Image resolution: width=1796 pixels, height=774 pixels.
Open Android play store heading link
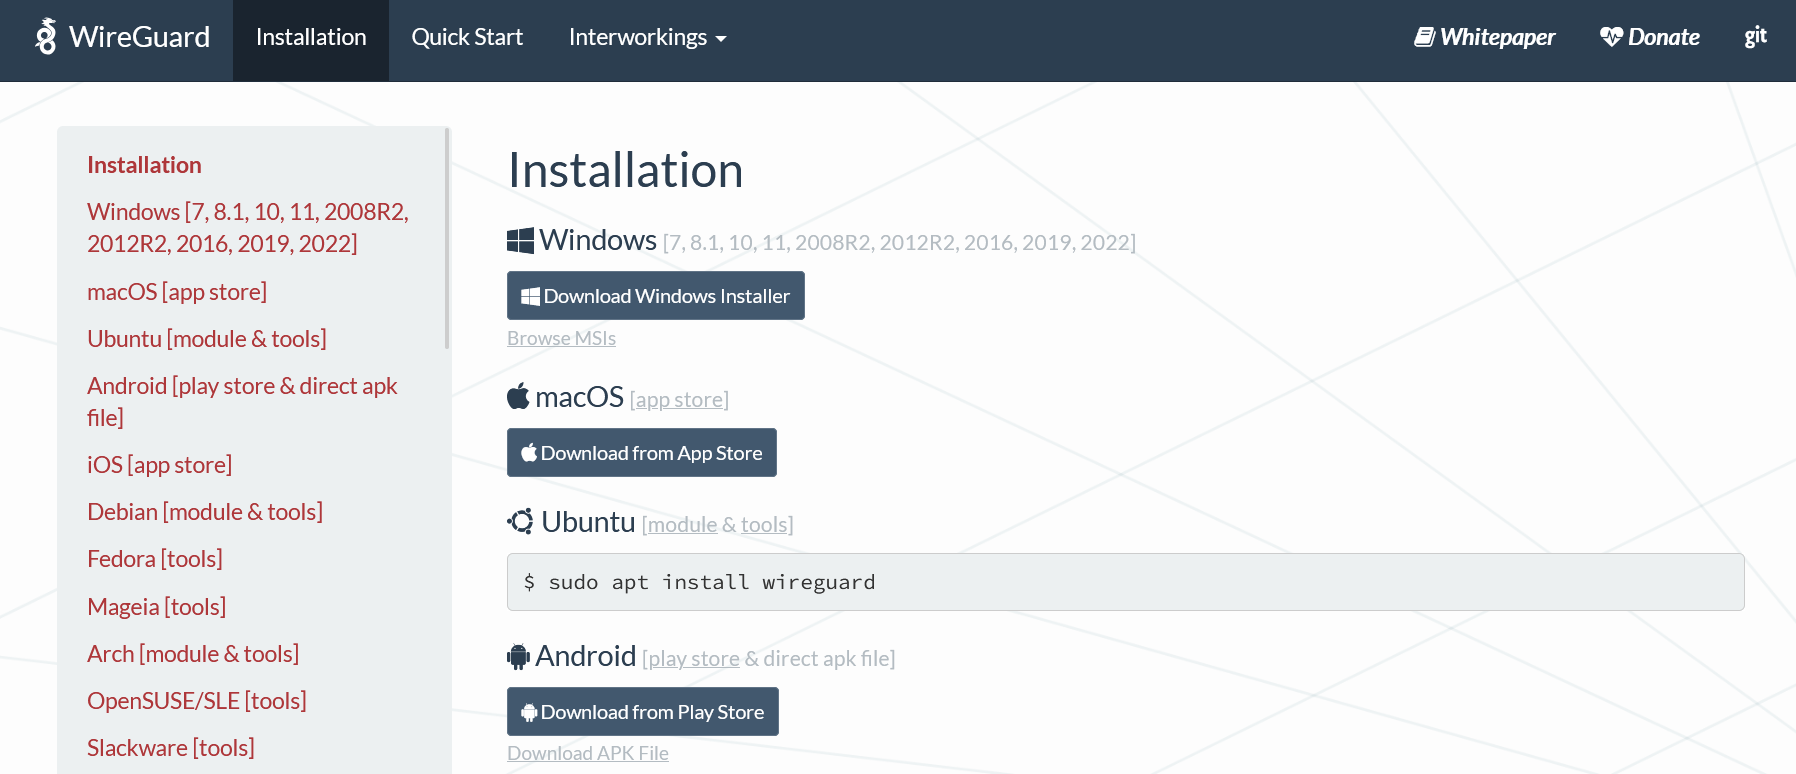(694, 659)
